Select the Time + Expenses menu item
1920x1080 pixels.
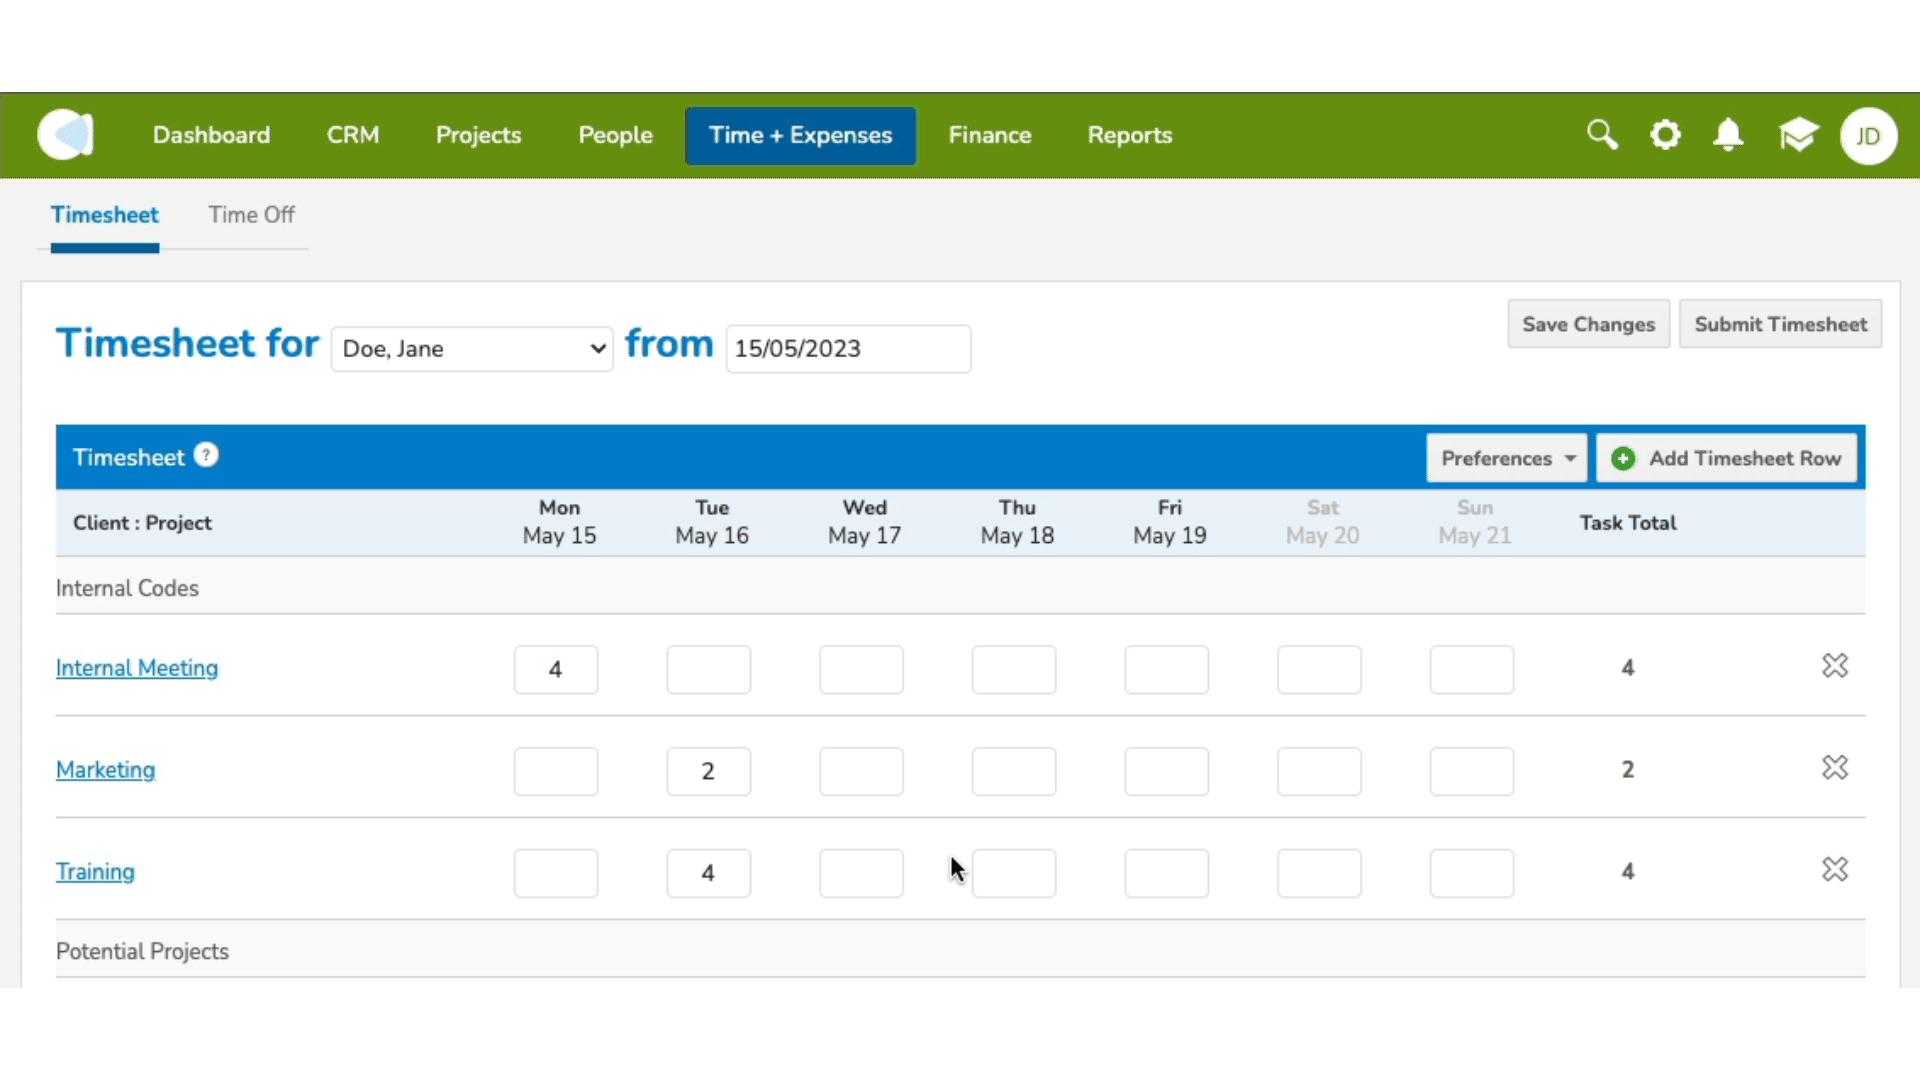click(800, 136)
